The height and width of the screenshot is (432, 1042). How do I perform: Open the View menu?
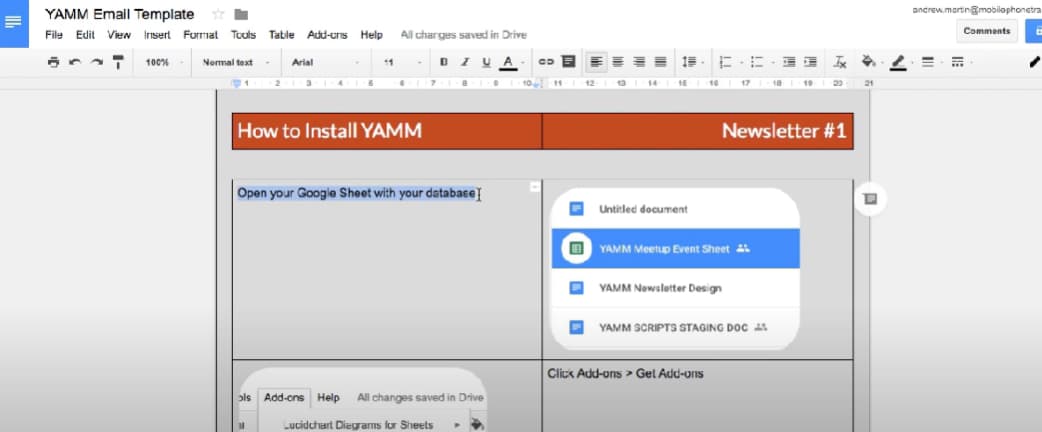click(119, 35)
